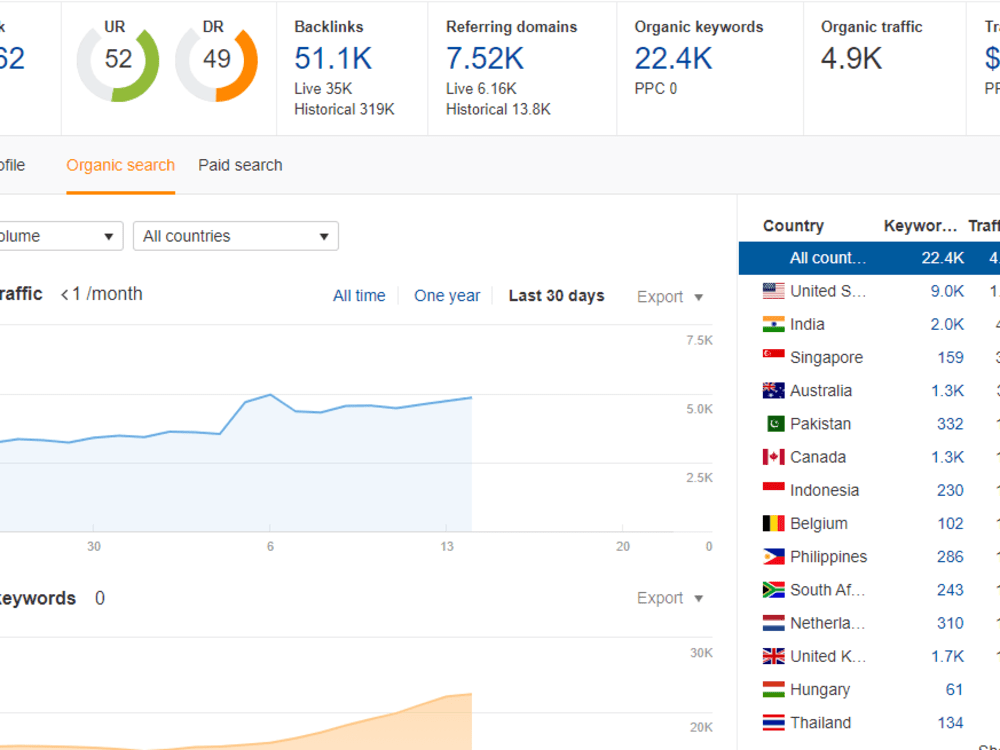The height and width of the screenshot is (750, 1000).
Task: Click the Live 35K backlinks text
Action: [323, 88]
